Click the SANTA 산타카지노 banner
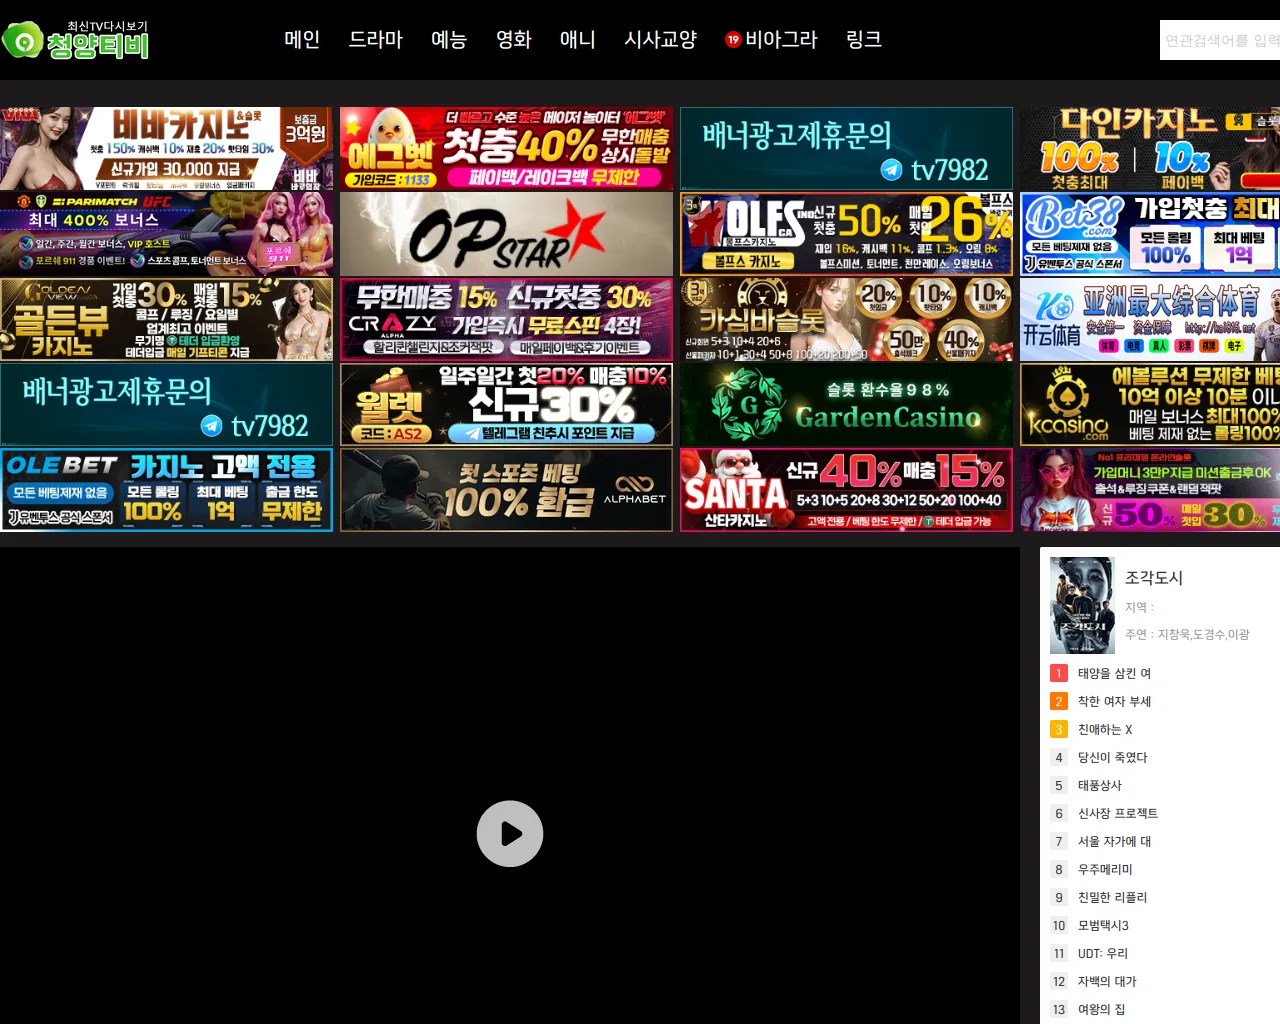The height and width of the screenshot is (1024, 1280). [846, 490]
